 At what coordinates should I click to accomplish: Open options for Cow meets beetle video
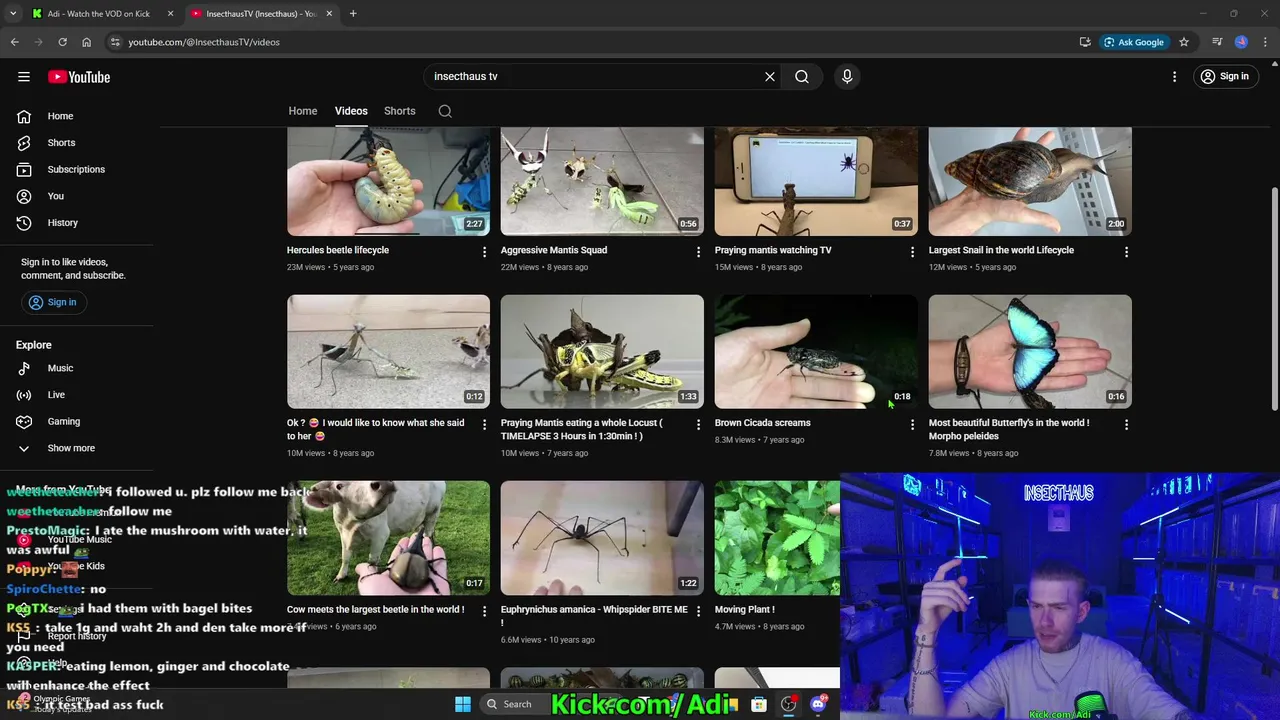[485, 611]
